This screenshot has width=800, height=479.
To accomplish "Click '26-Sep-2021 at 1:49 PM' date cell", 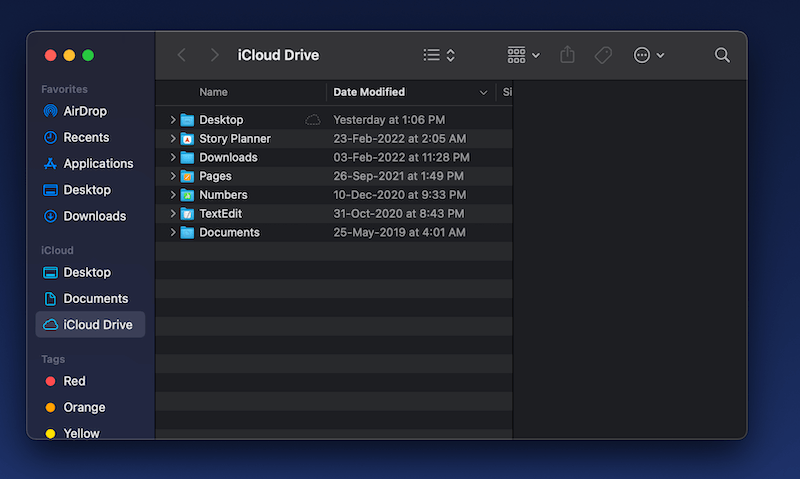I will (x=398, y=176).
